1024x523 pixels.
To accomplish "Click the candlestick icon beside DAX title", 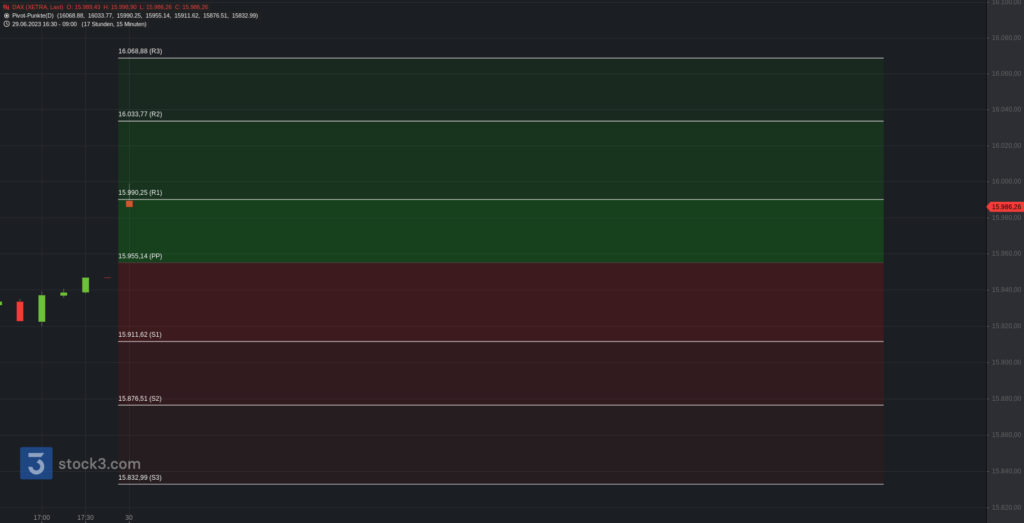I will pyautogui.click(x=6, y=7).
